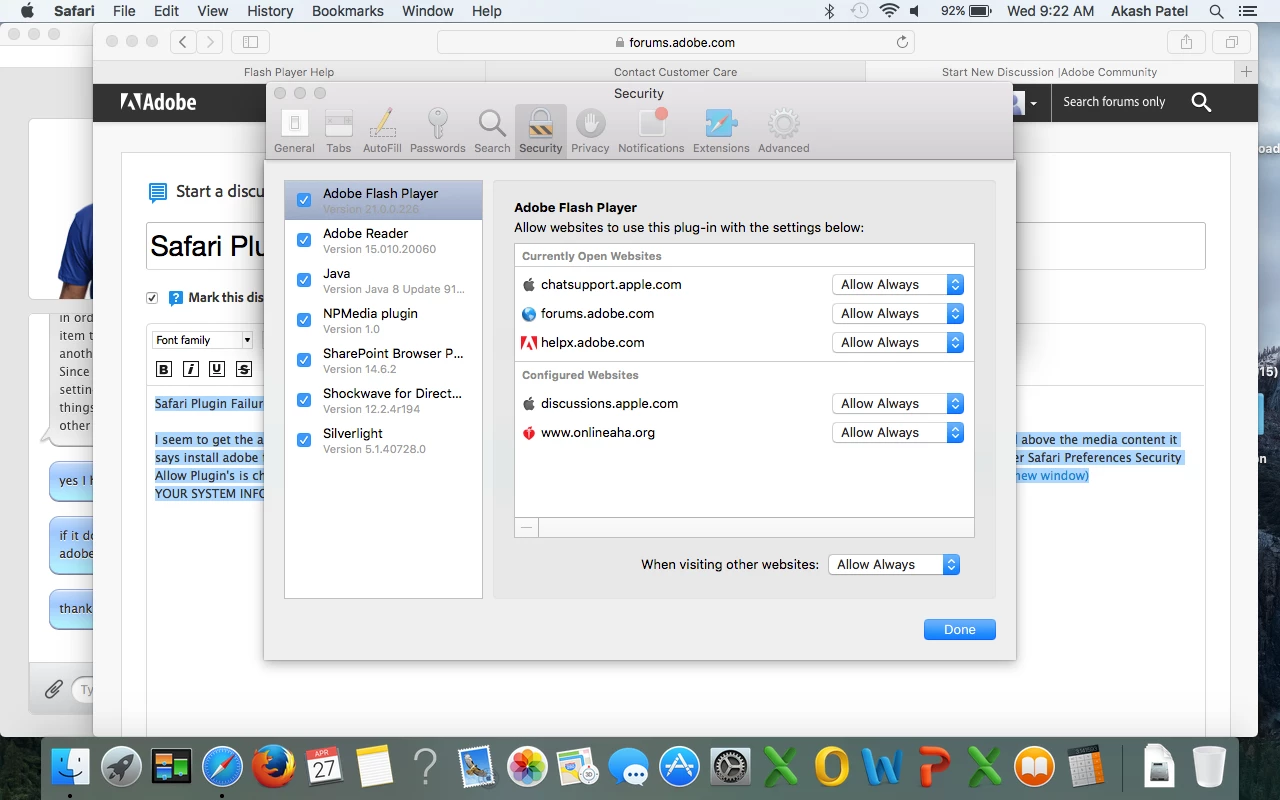Expand the Adobe user profile dropdown arrow
Image resolution: width=1280 pixels, height=800 pixels.
click(1033, 103)
